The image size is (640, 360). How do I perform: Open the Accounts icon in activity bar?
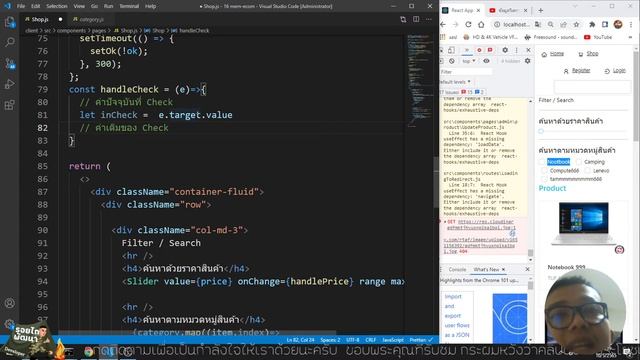(9, 303)
